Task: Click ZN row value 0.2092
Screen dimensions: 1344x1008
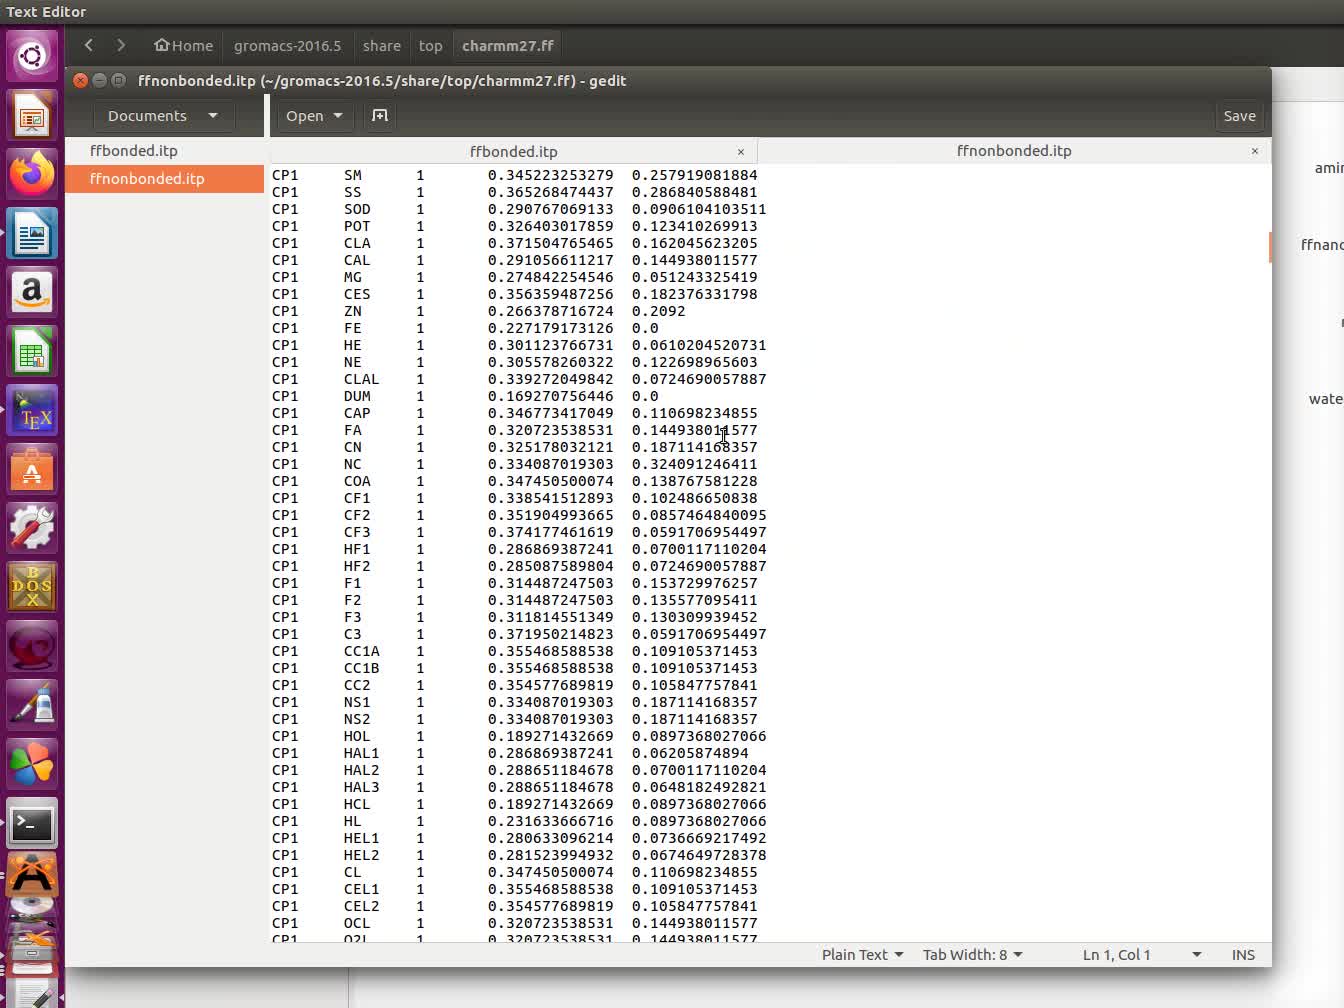Action: [x=659, y=311]
